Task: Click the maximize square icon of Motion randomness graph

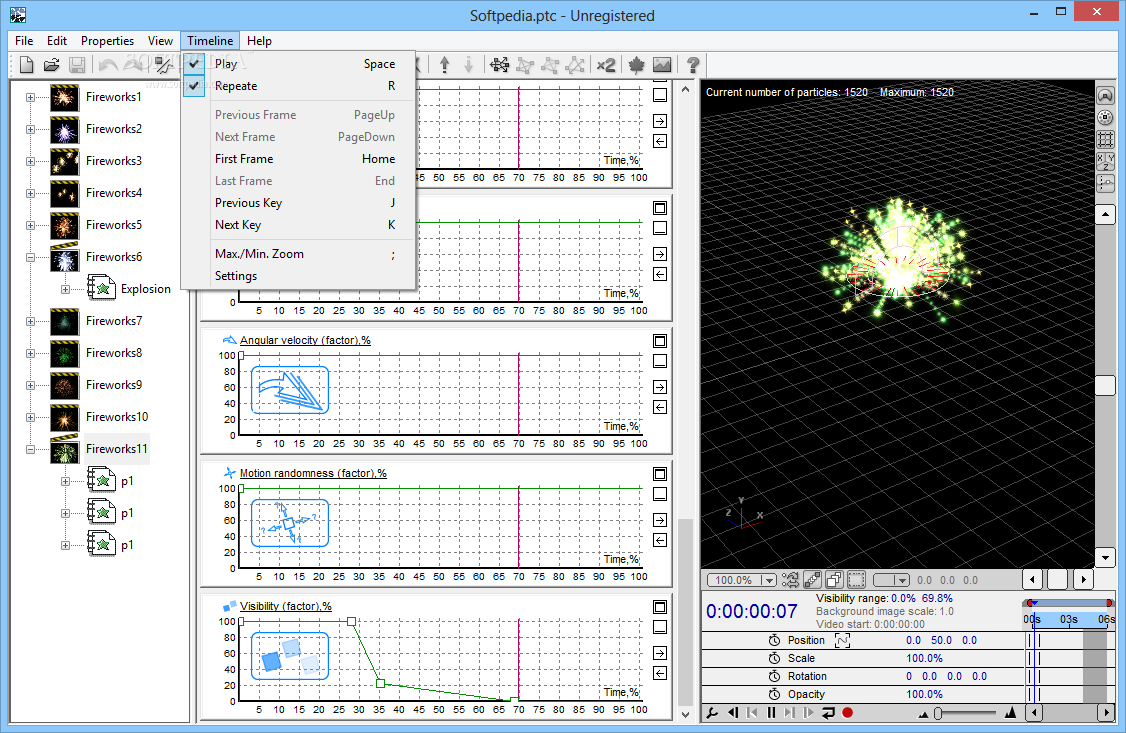Action: [660, 474]
